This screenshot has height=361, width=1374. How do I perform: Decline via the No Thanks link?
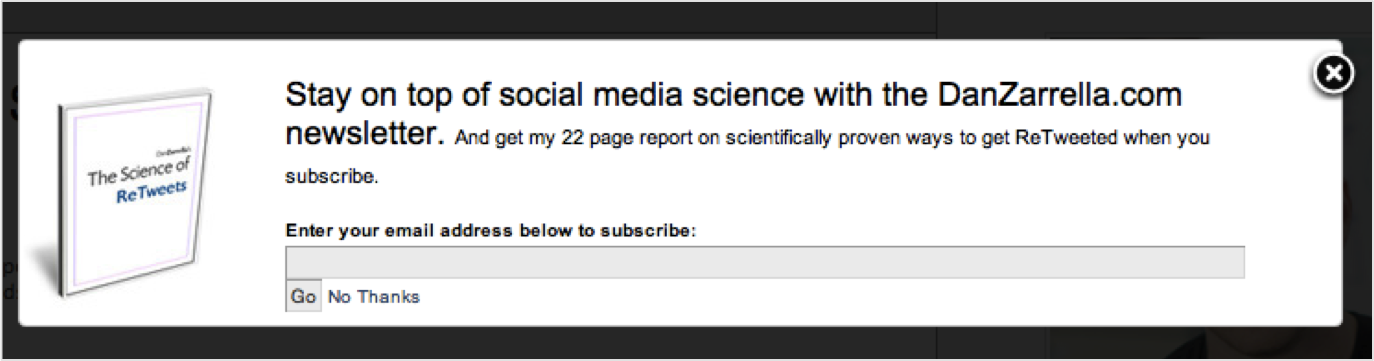[x=374, y=297]
